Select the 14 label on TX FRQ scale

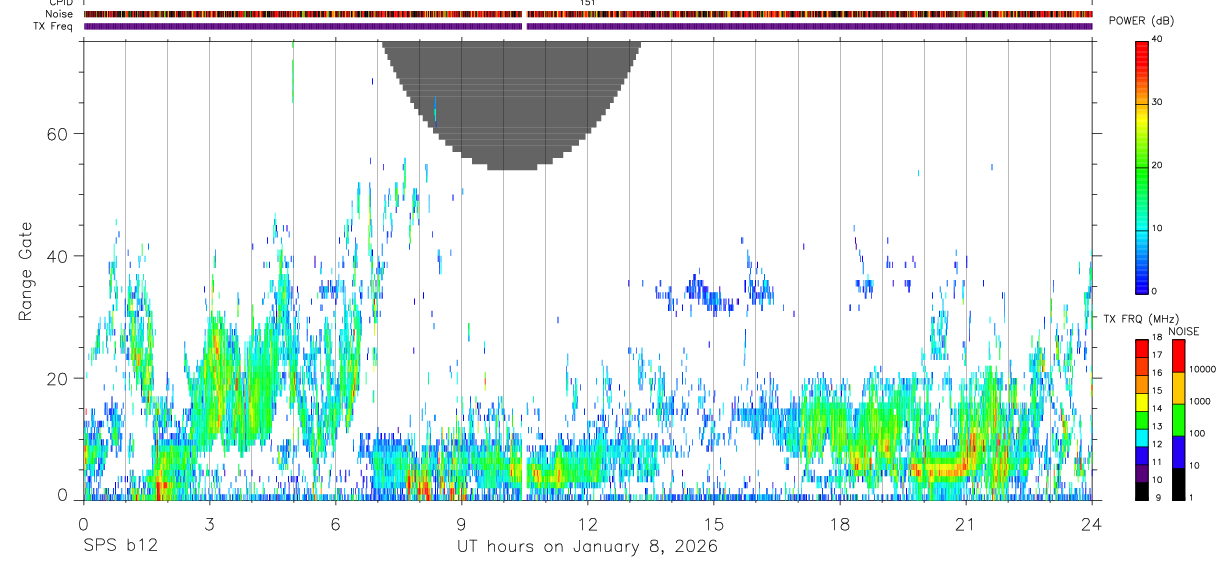tap(1157, 408)
